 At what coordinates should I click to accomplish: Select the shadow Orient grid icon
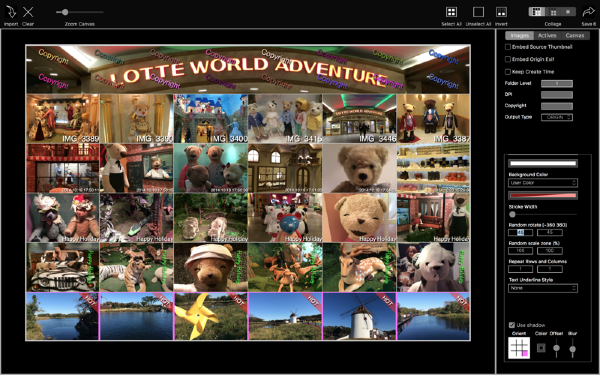[x=519, y=348]
